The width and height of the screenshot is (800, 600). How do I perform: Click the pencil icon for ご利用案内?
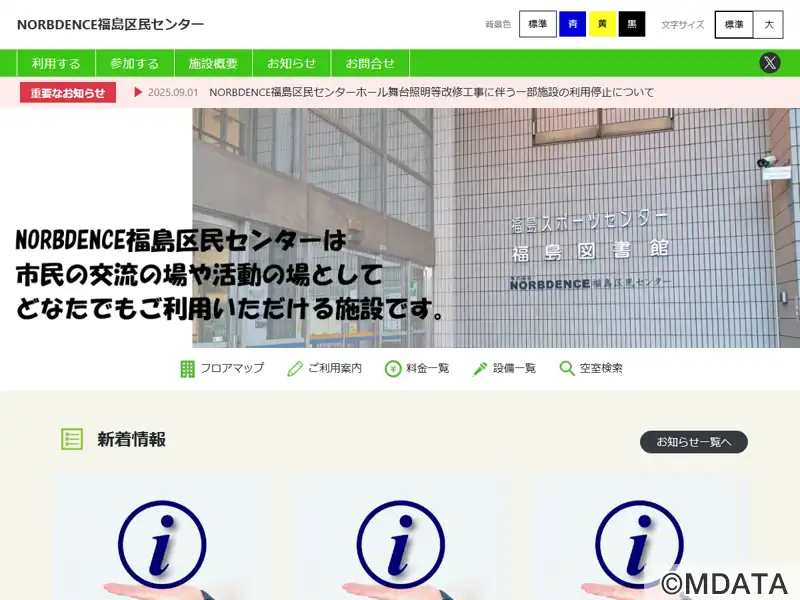[x=295, y=368]
